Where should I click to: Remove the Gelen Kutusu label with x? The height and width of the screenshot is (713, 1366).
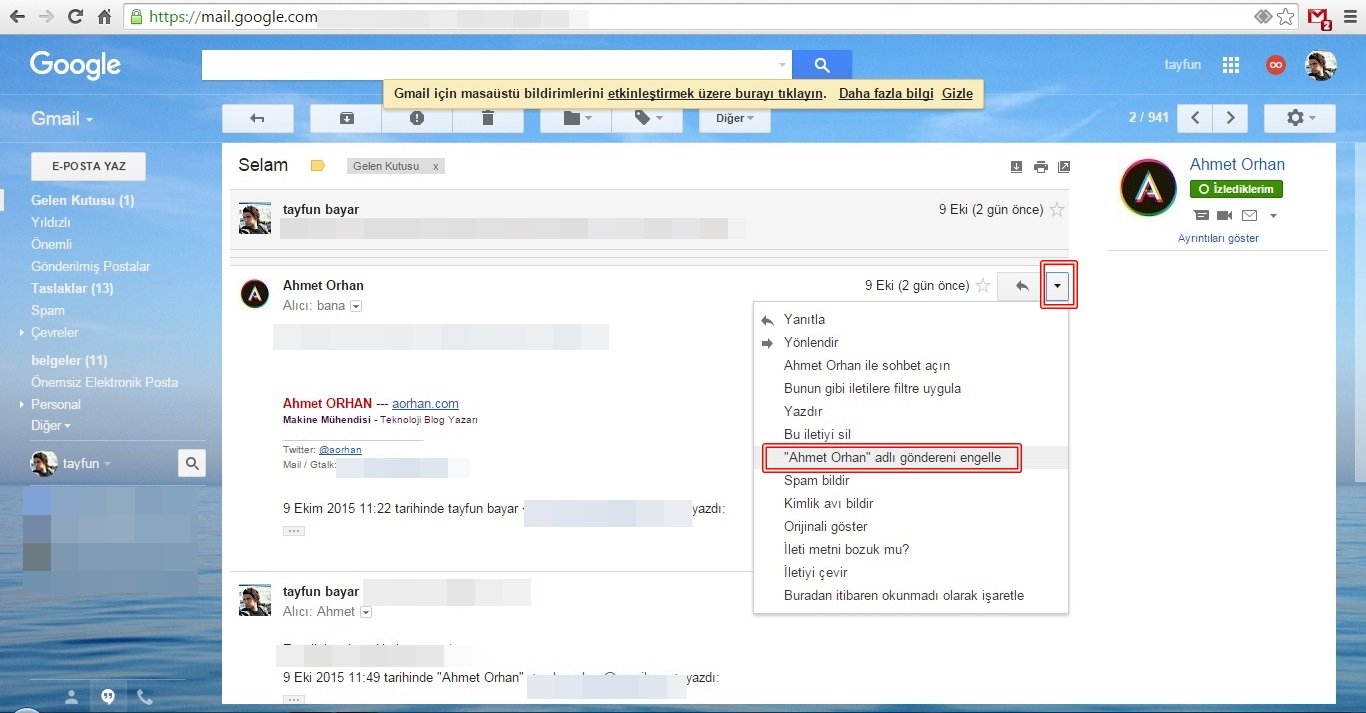point(435,166)
